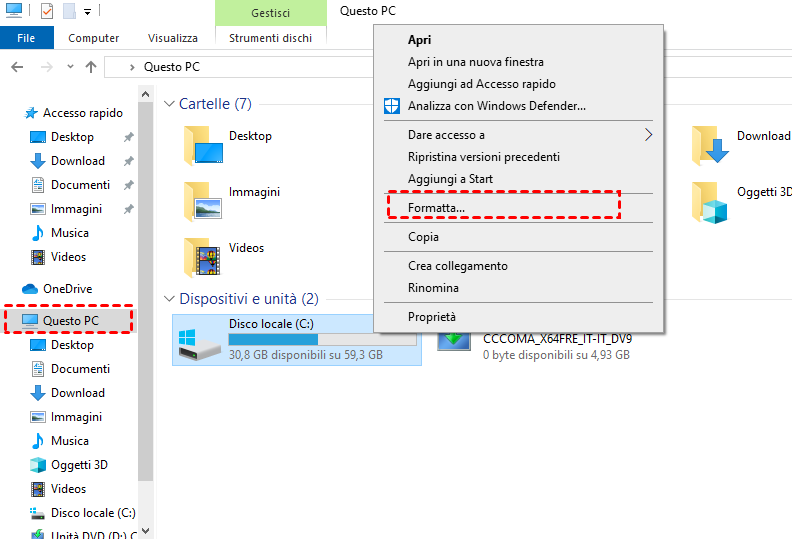Screen dimensions: 792x540
Task: Select the Immagini folder icon in Cartelle
Action: pos(203,202)
